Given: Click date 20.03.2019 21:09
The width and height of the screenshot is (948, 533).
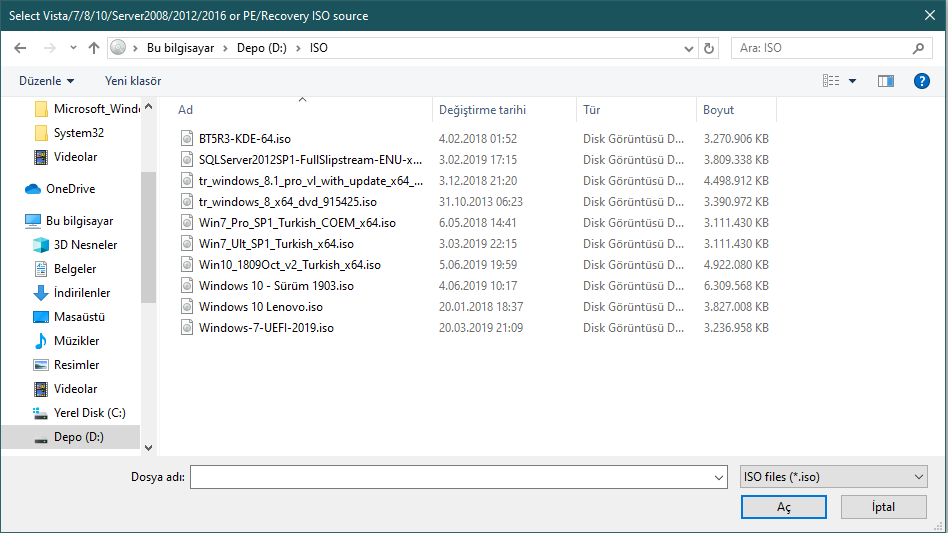Looking at the screenshot, I should pos(481,328).
